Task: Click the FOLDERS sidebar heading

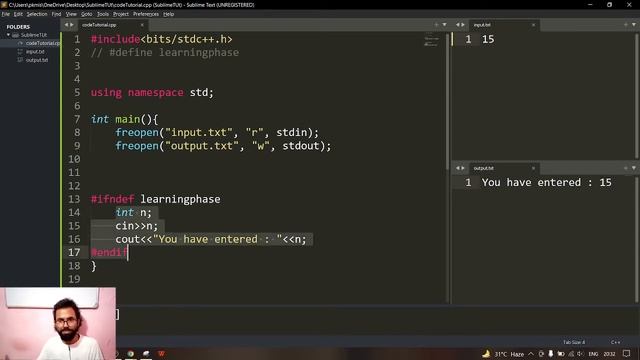Action: coord(18,27)
